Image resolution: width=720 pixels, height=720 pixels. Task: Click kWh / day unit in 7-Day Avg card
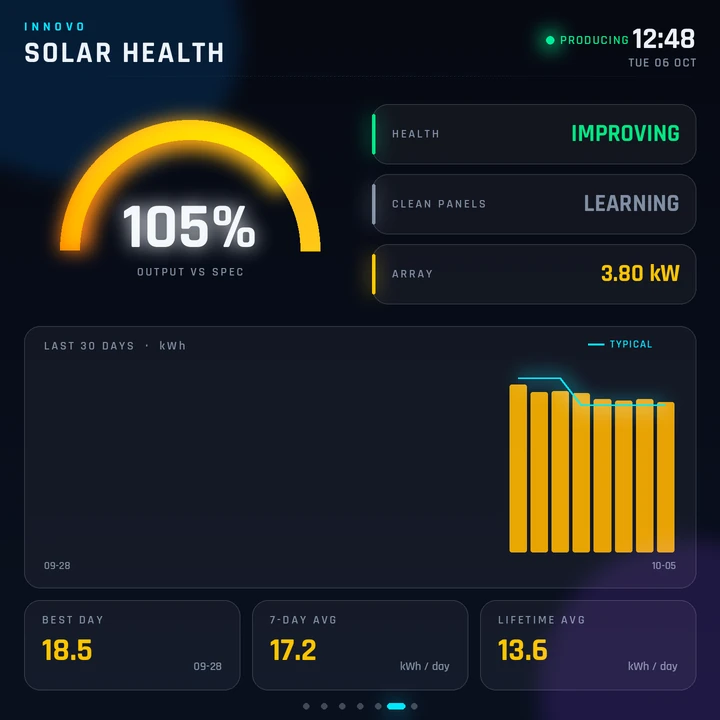[425, 666]
